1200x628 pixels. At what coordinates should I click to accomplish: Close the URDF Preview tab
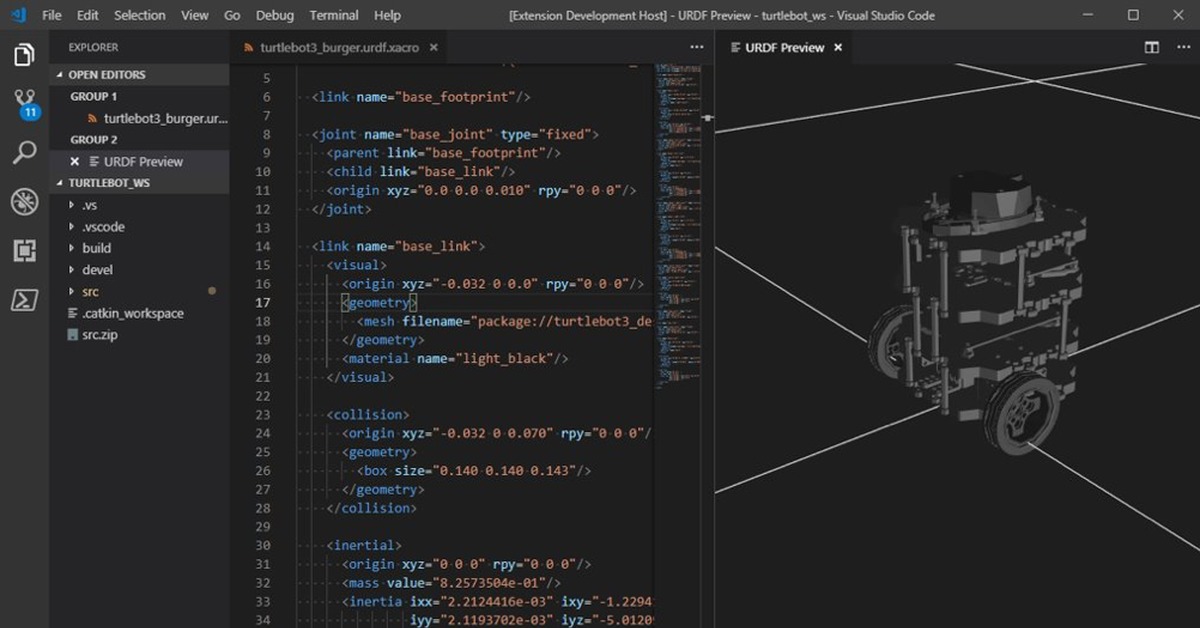pyautogui.click(x=838, y=47)
